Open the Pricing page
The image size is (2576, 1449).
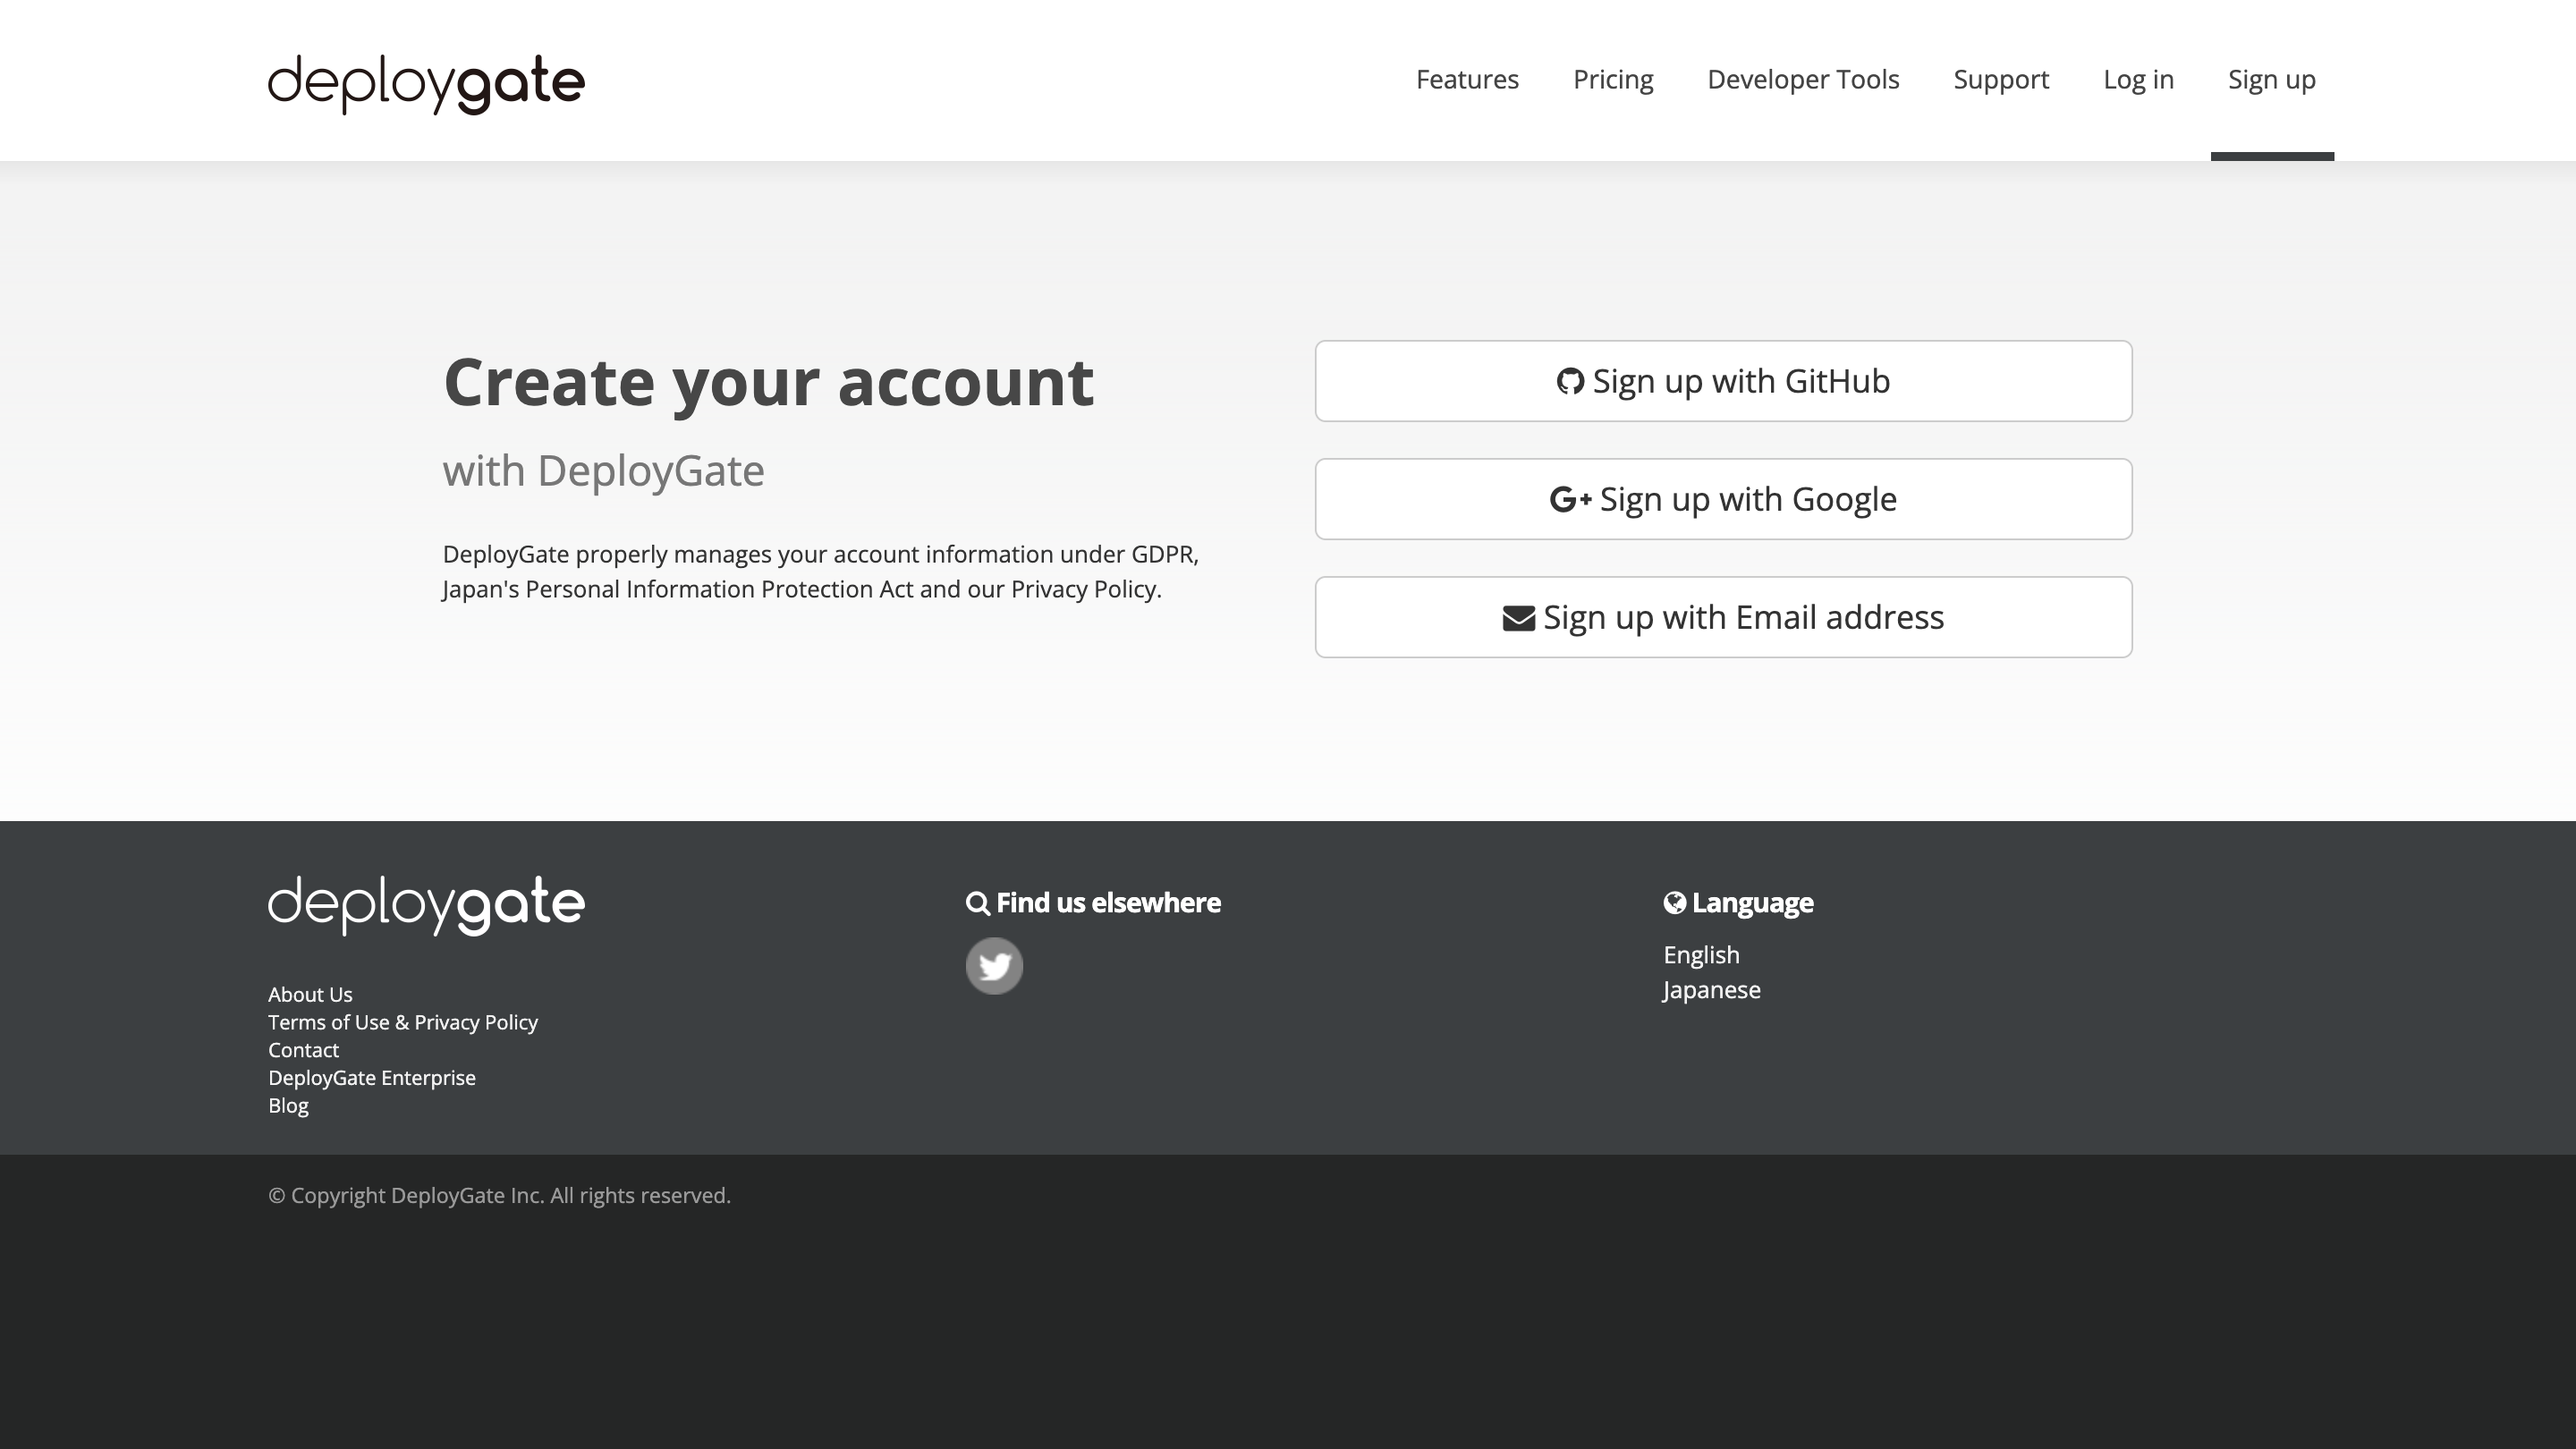1613,79
